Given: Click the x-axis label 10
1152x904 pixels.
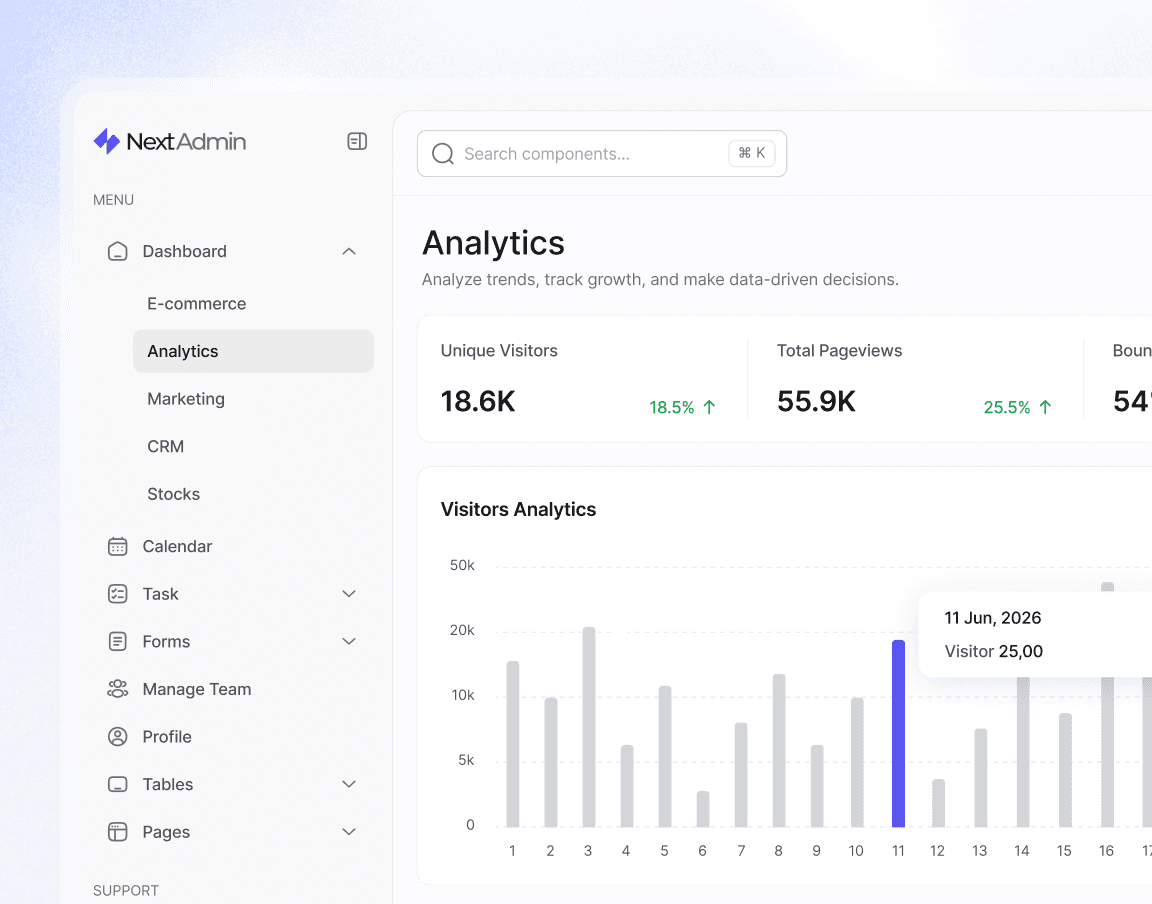Looking at the screenshot, I should (x=856, y=850).
